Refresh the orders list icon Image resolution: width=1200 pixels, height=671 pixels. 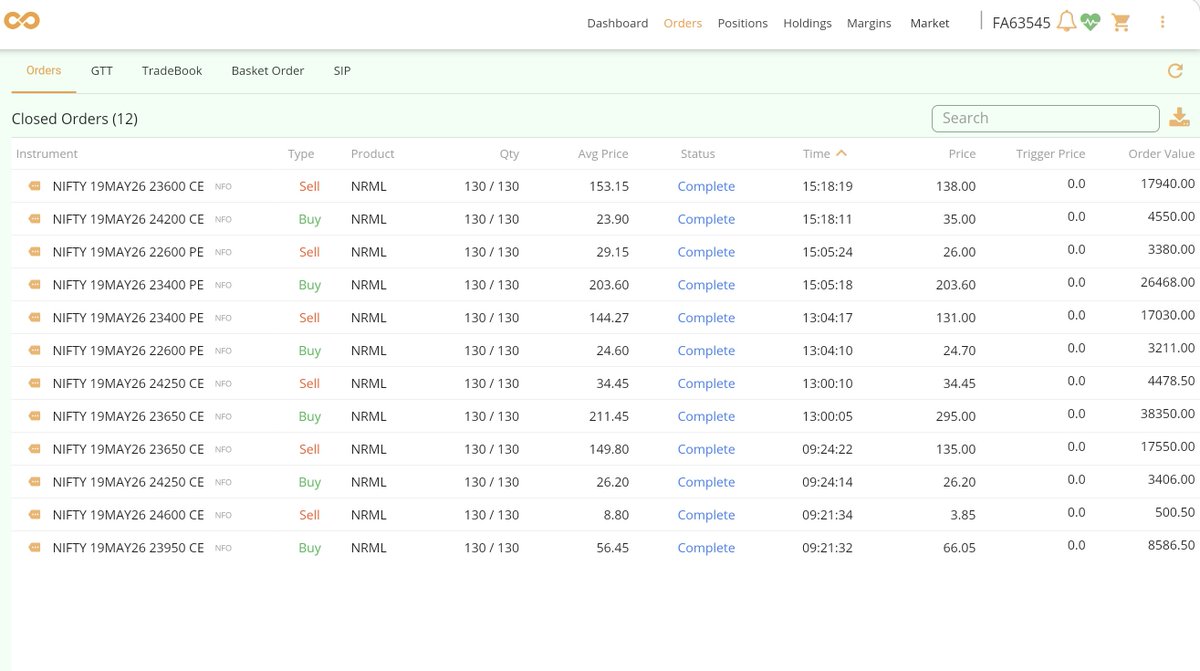pos(1176,71)
